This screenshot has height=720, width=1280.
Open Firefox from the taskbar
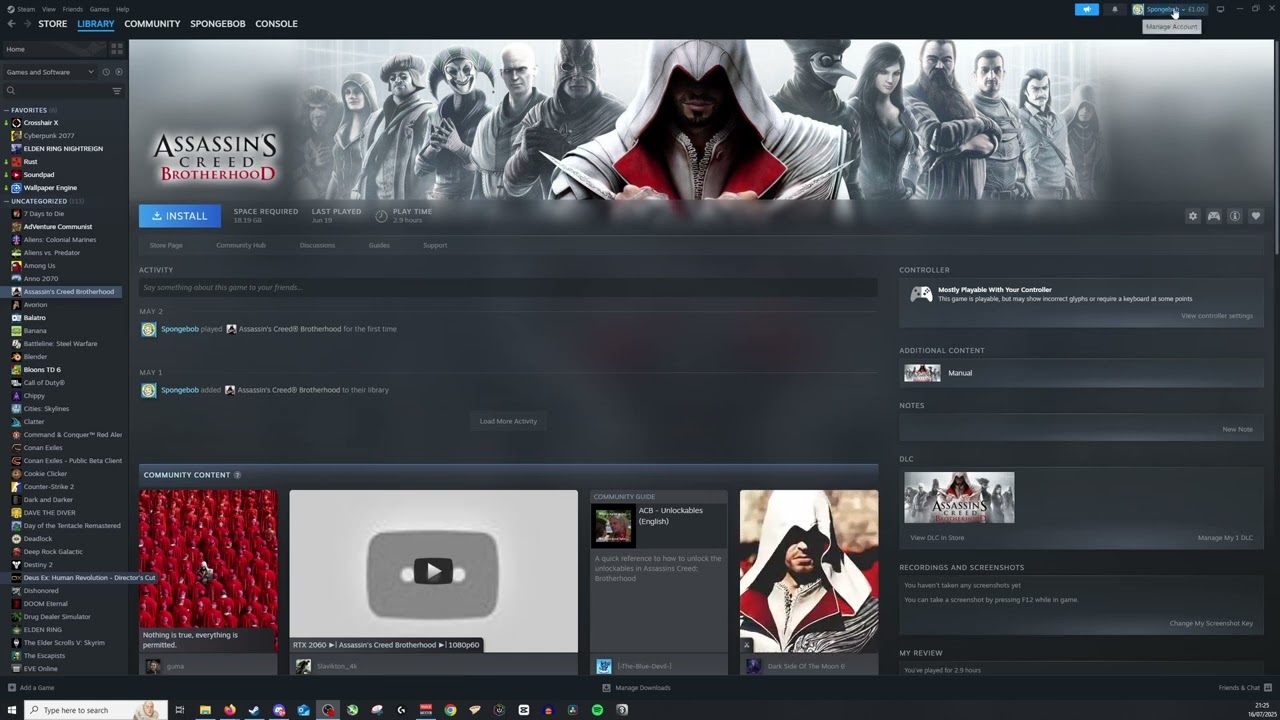click(x=230, y=710)
